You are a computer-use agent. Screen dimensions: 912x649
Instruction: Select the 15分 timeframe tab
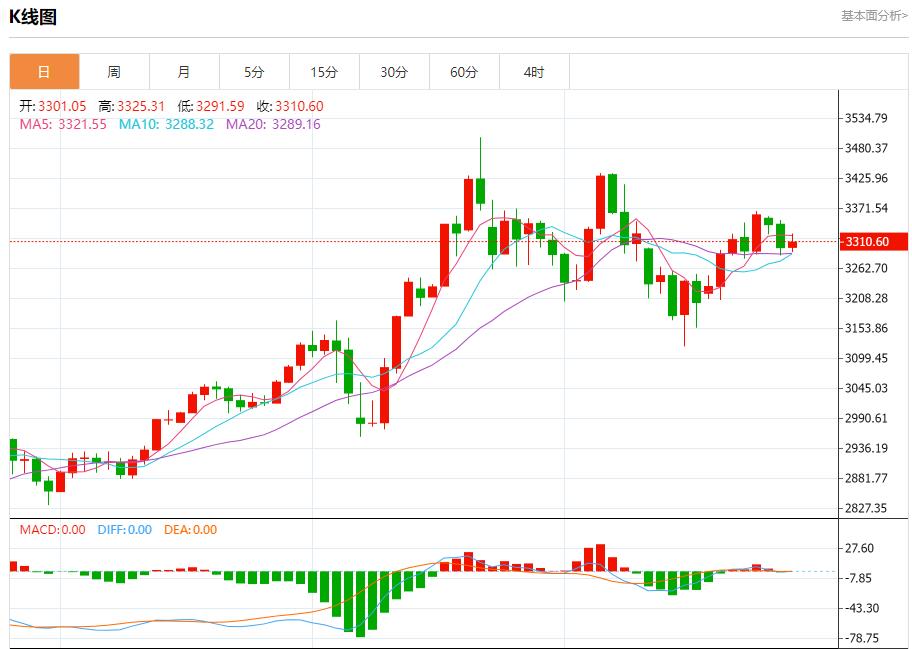(324, 72)
